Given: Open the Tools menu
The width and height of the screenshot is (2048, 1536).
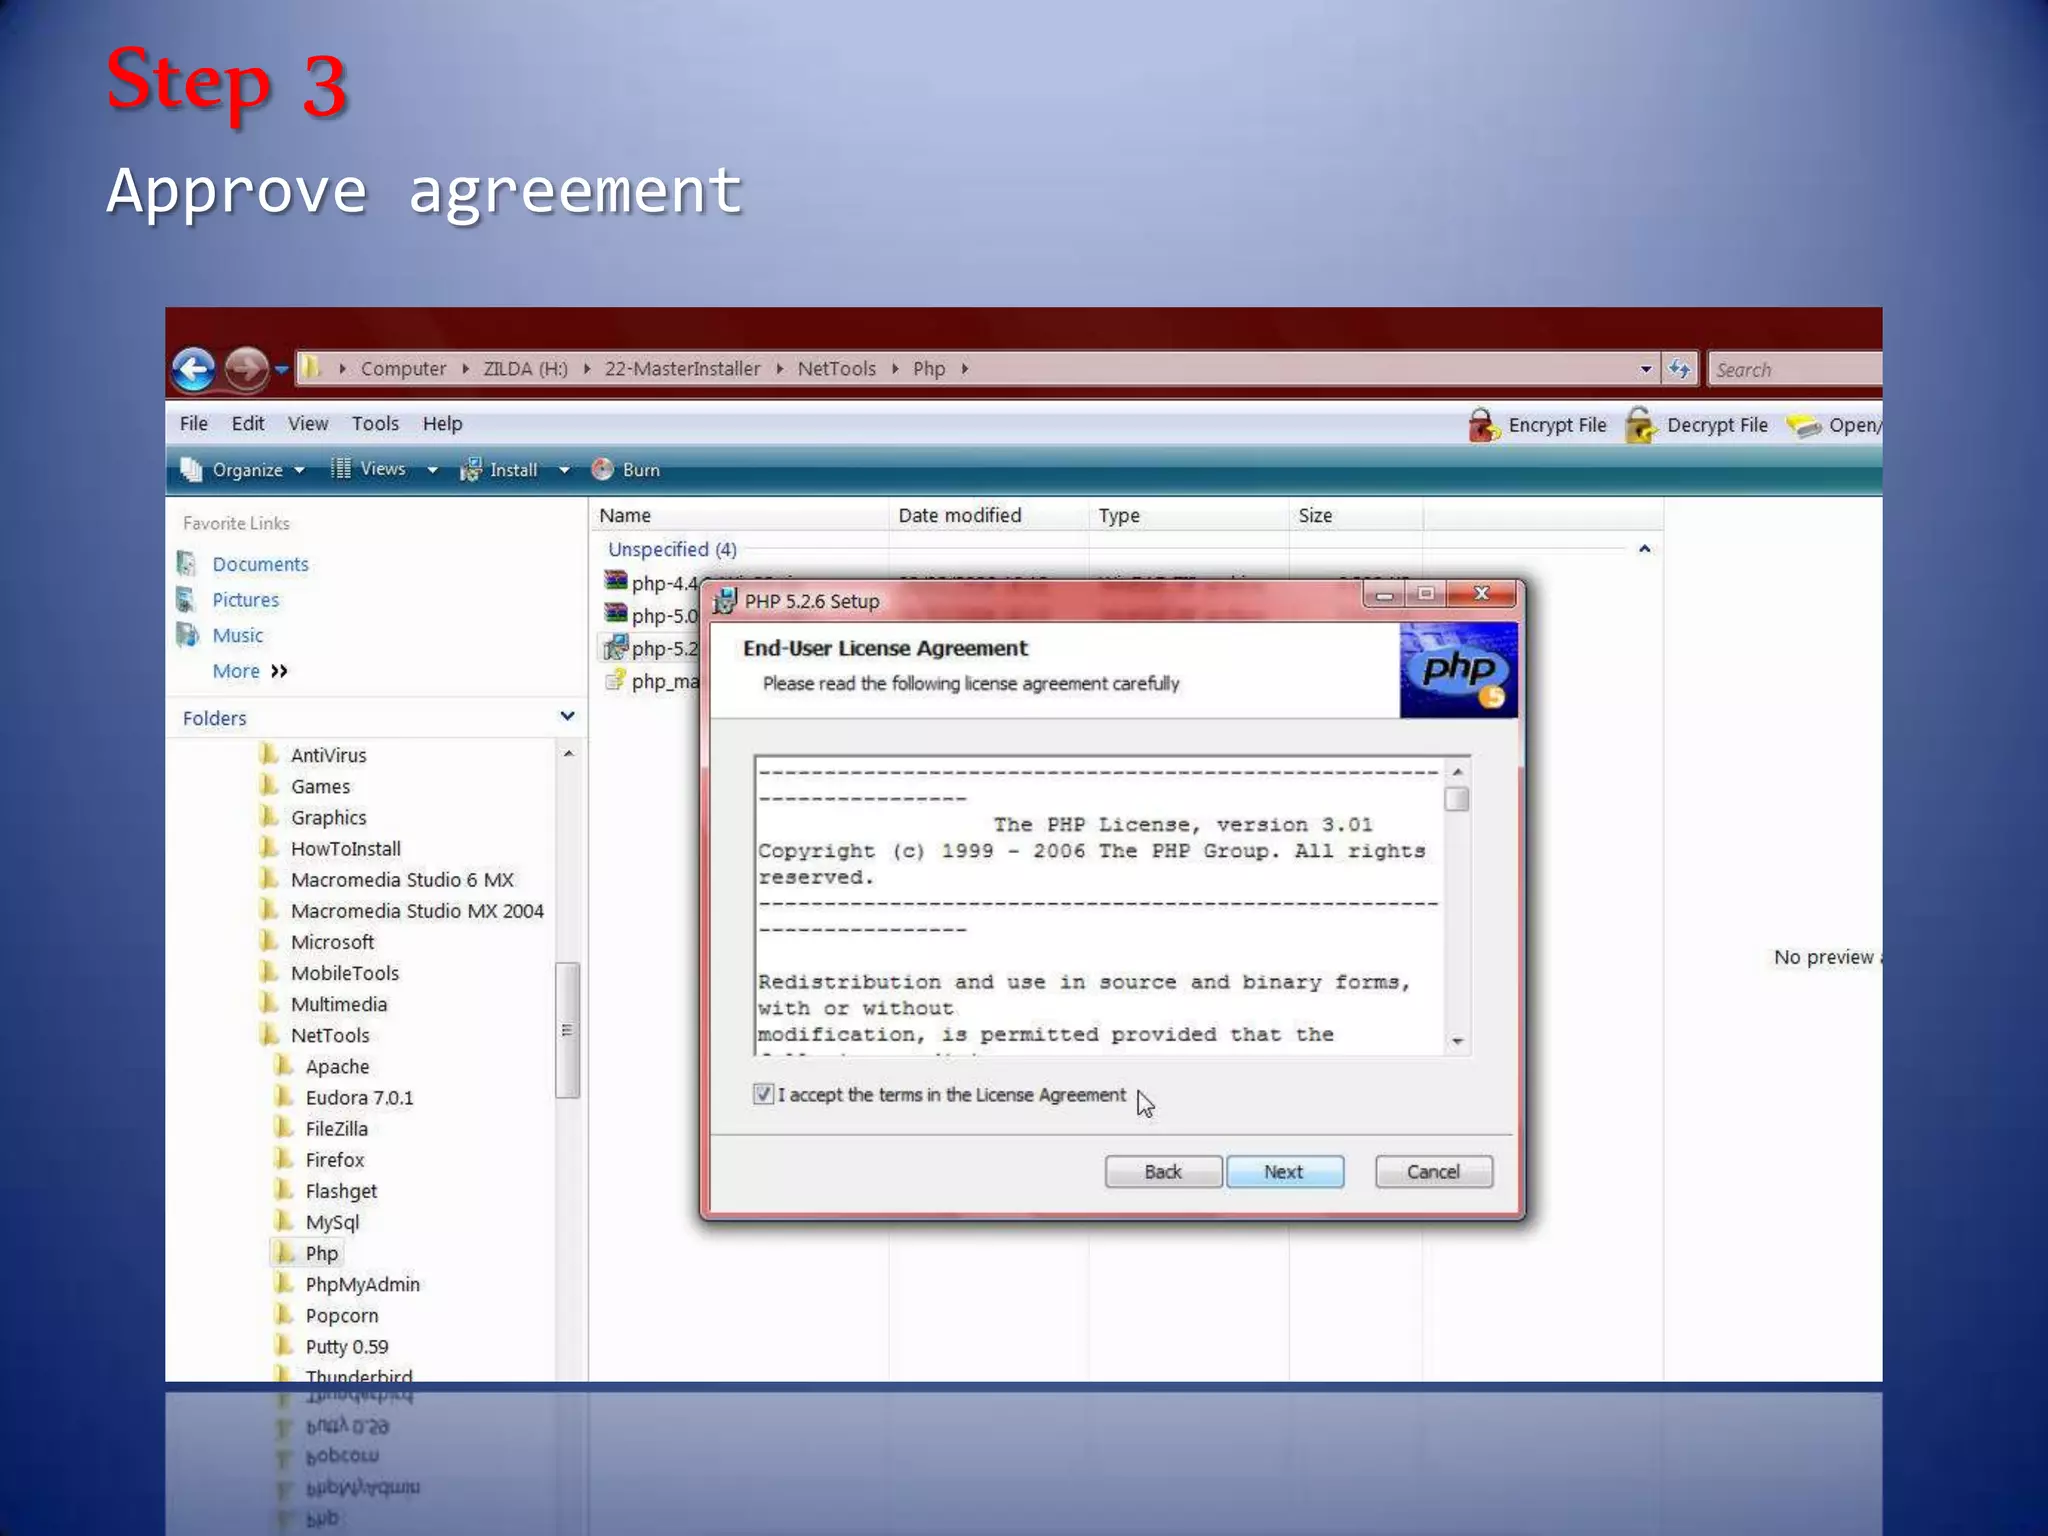Looking at the screenshot, I should click(x=375, y=424).
